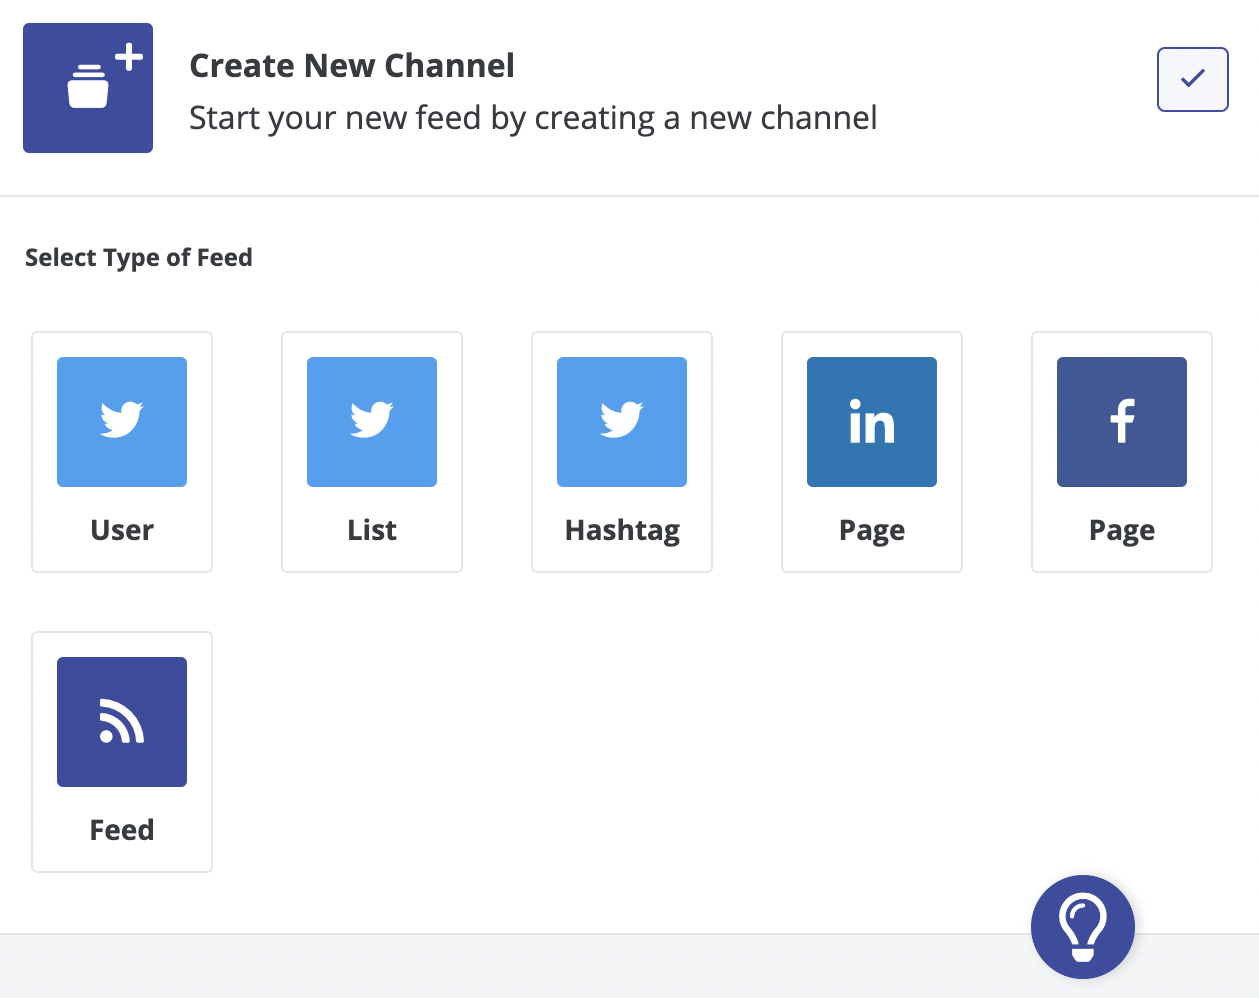This screenshot has height=998, width=1259.
Task: Click the "Create New Channel" heading
Action: coord(352,66)
